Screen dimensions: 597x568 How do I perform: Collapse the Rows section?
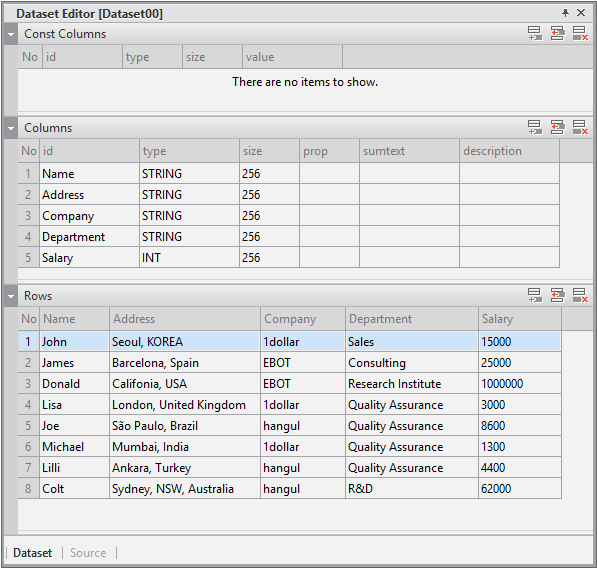pyautogui.click(x=11, y=296)
